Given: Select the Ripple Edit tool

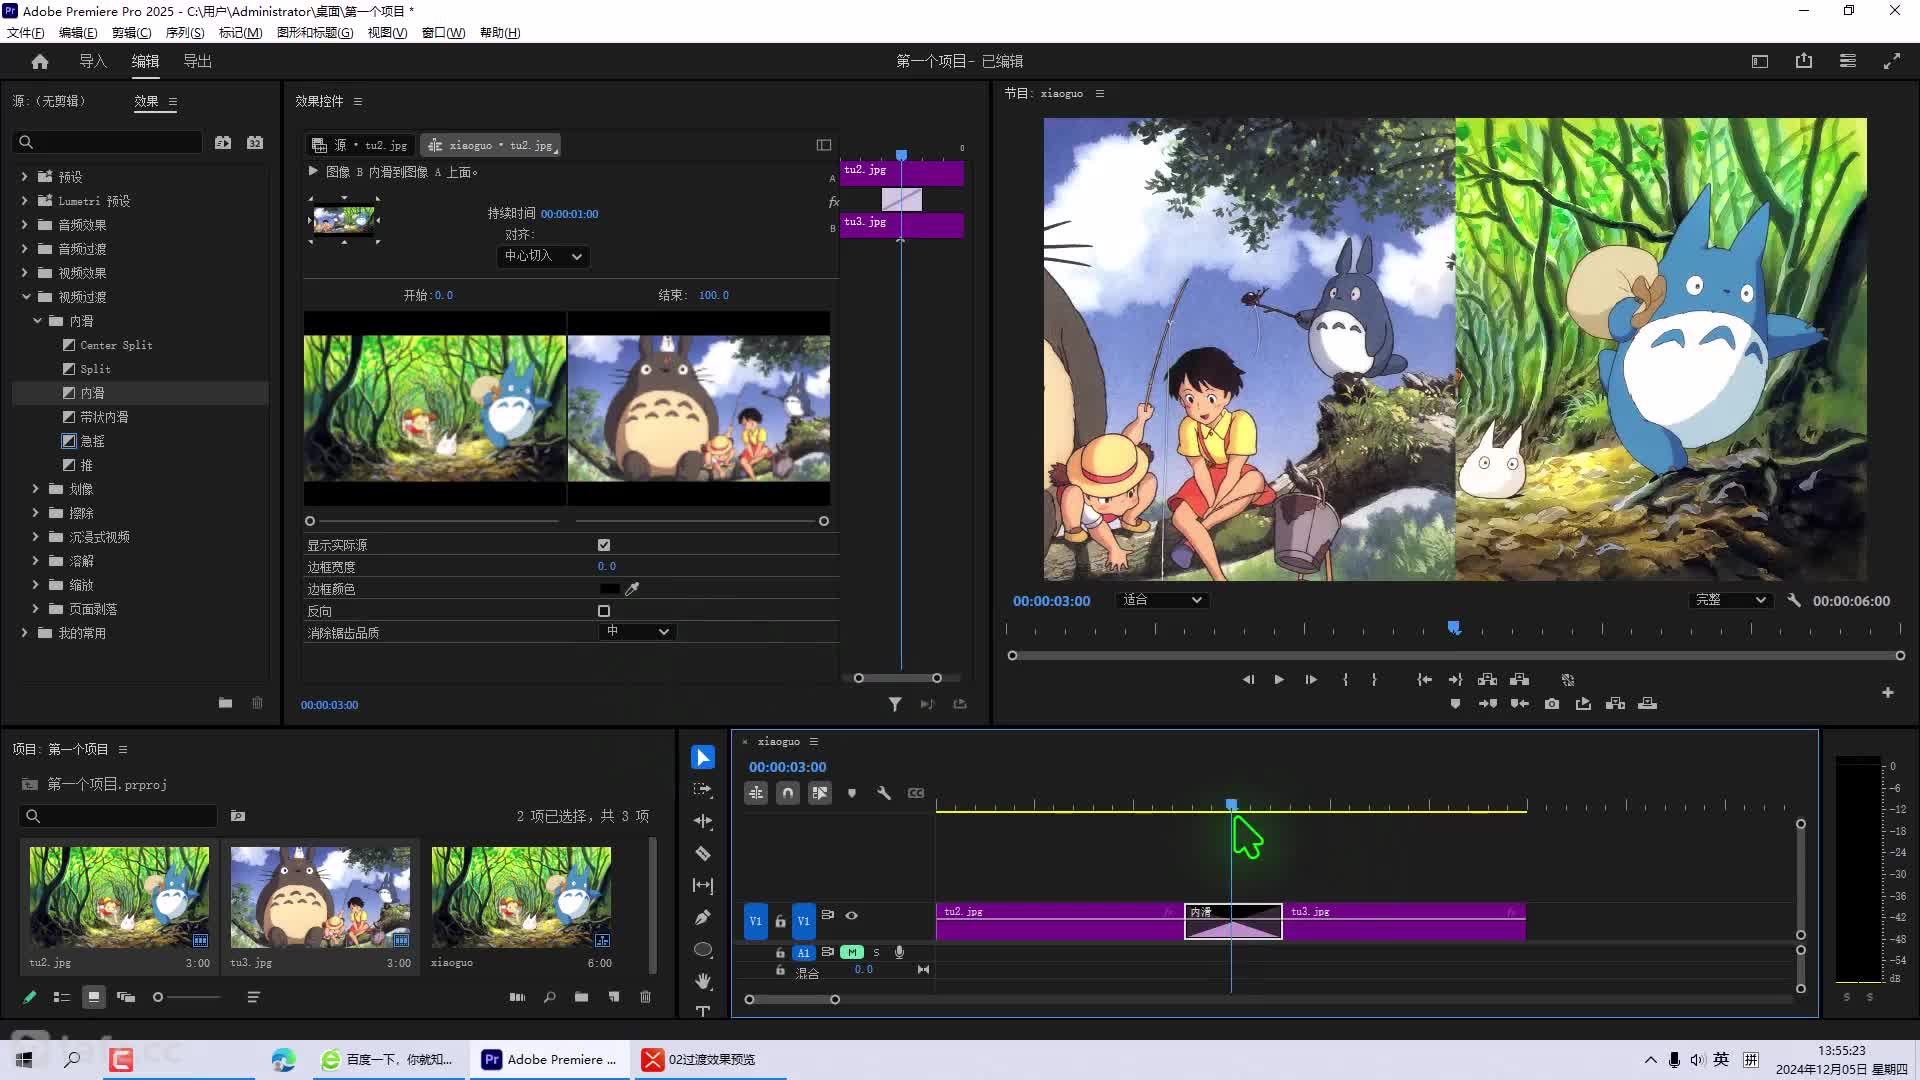Looking at the screenshot, I should point(703,822).
